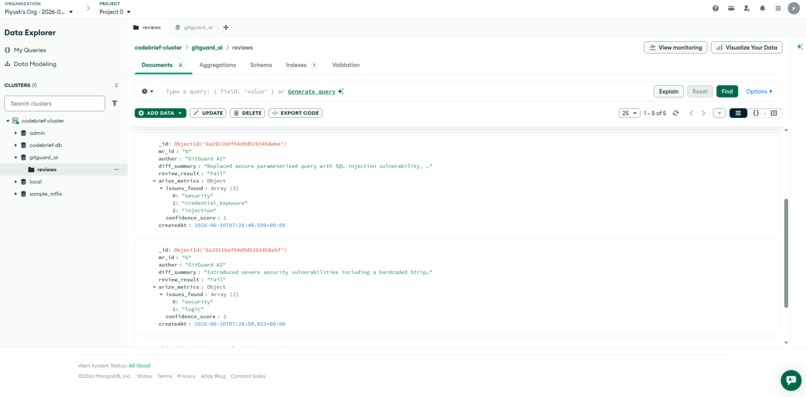Screen dimensions: 806x397
Task: Open the reviews collection ellipsis menu
Action: pos(116,170)
